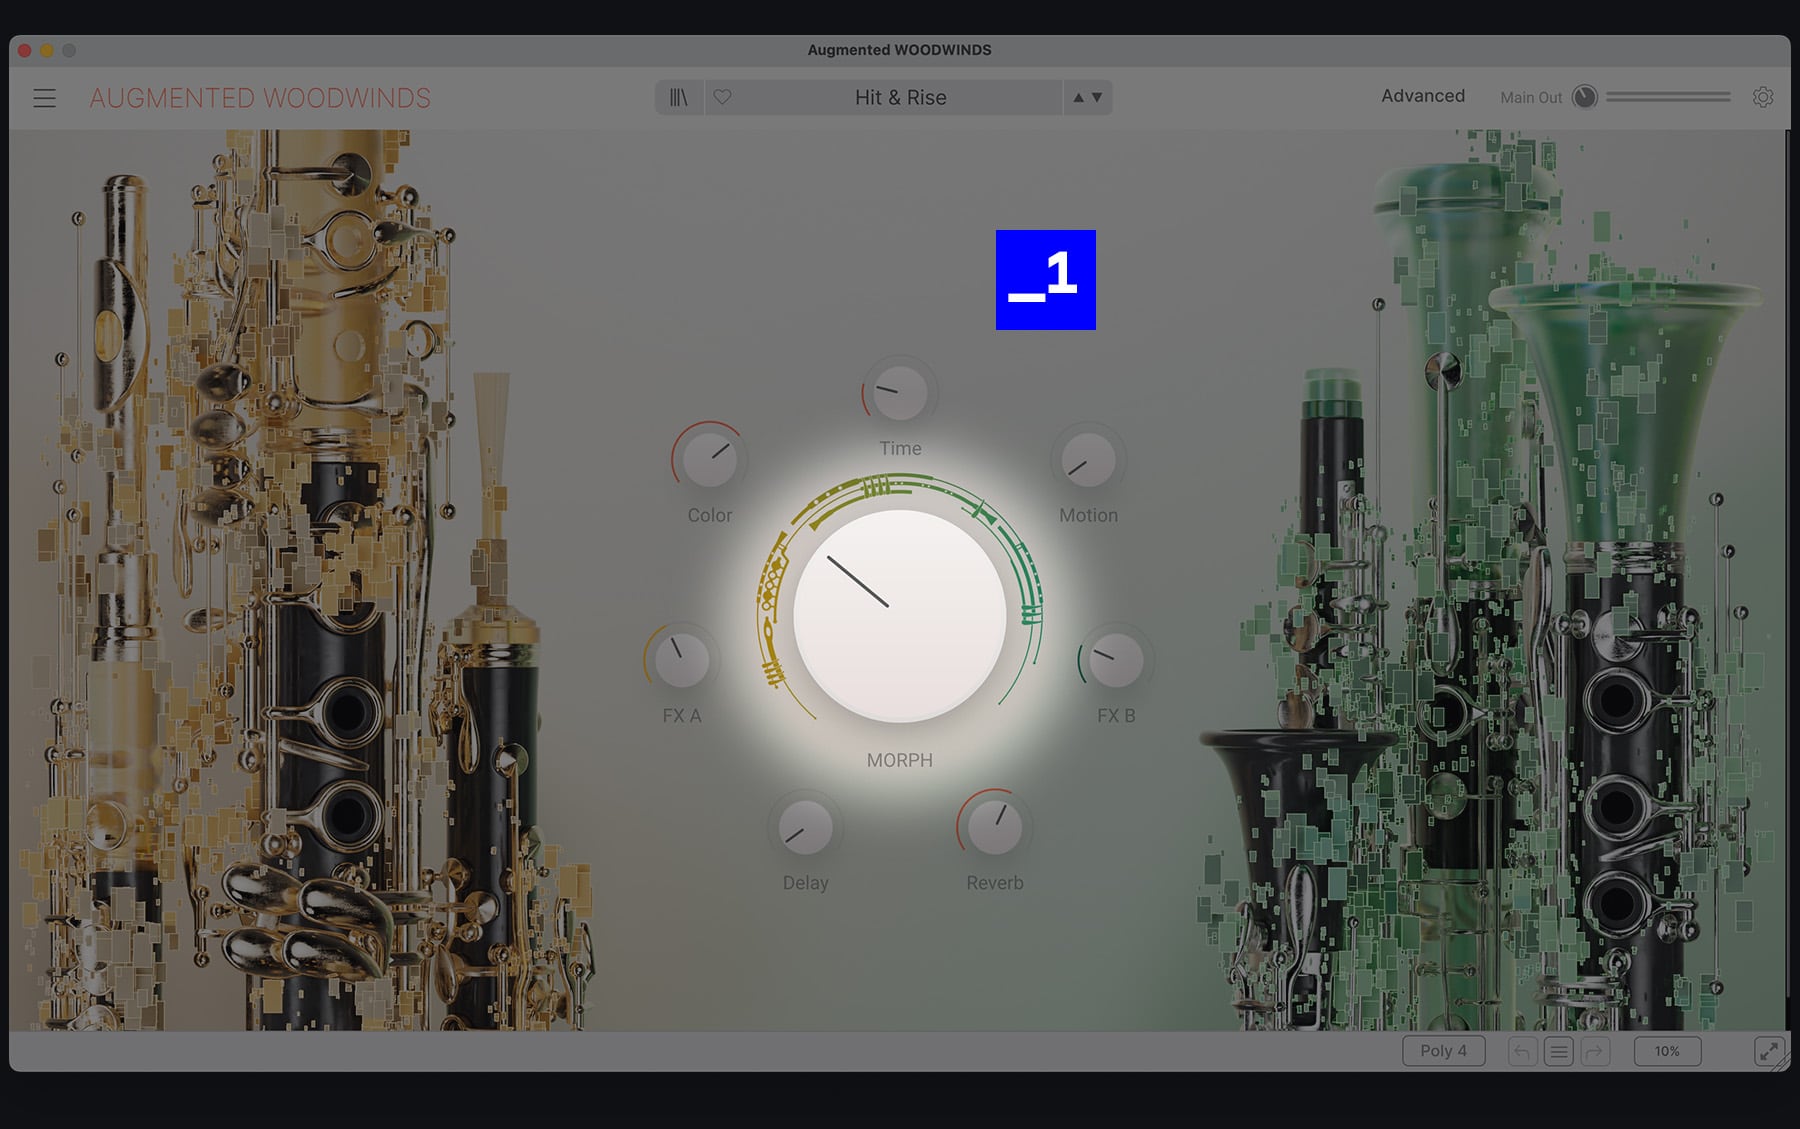Image resolution: width=1800 pixels, height=1129 pixels.
Task: Open the preset library browser
Action: pyautogui.click(x=679, y=97)
